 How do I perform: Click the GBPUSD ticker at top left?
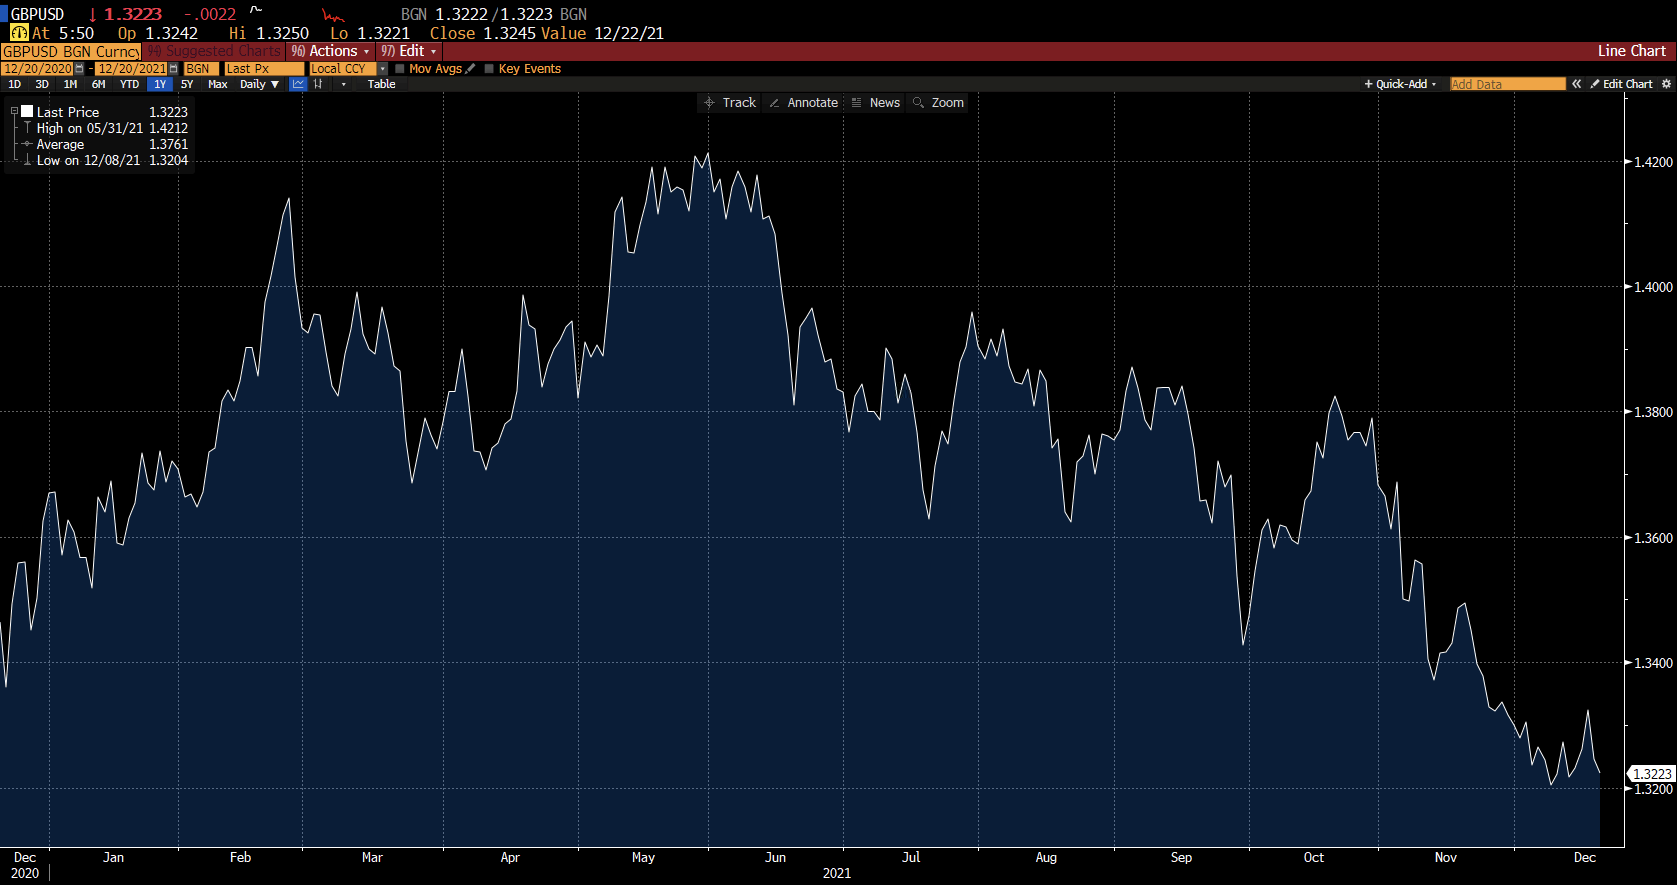37,15
